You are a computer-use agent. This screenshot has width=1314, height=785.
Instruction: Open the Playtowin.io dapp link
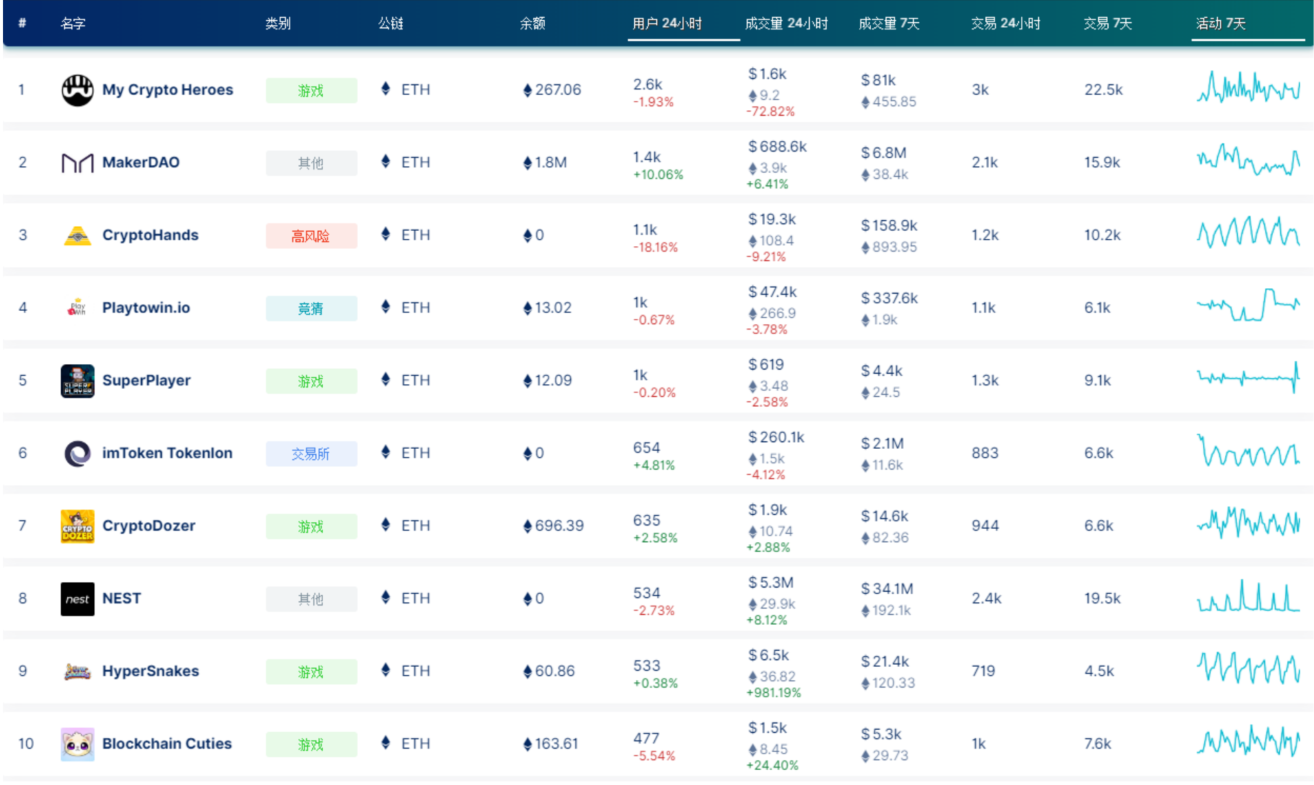pos(146,308)
